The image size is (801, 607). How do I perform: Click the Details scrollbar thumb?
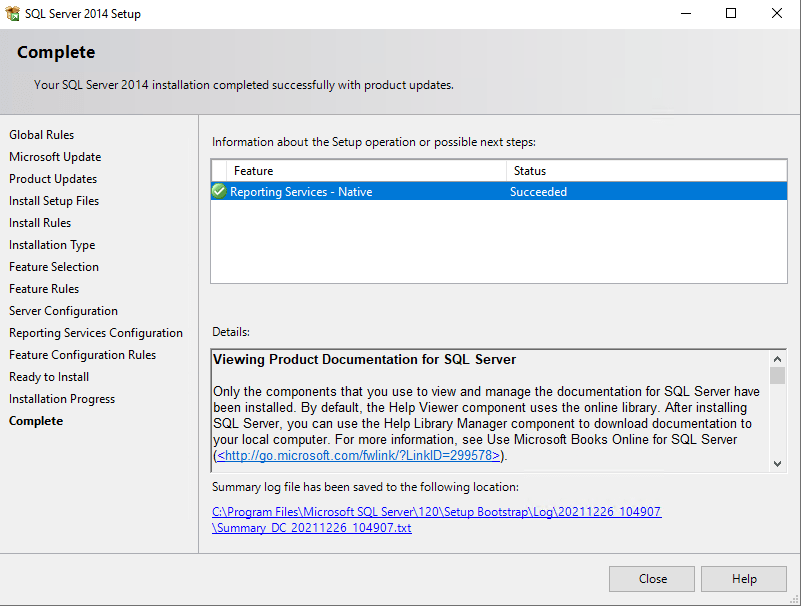777,376
